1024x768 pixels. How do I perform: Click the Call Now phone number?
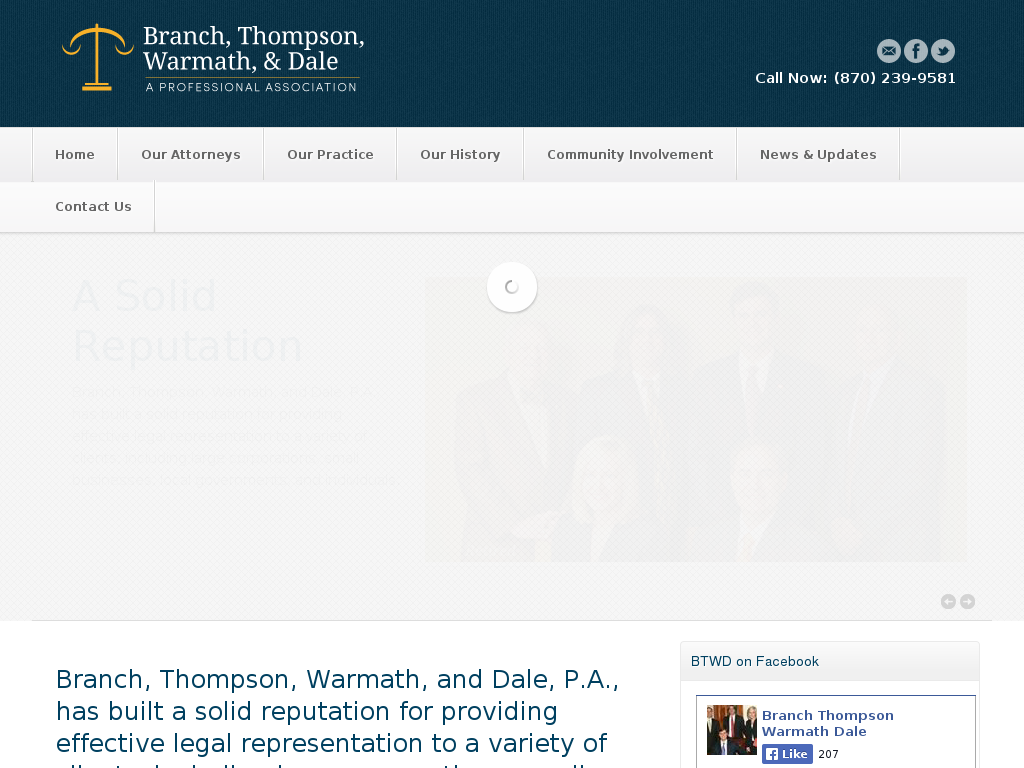click(x=856, y=78)
